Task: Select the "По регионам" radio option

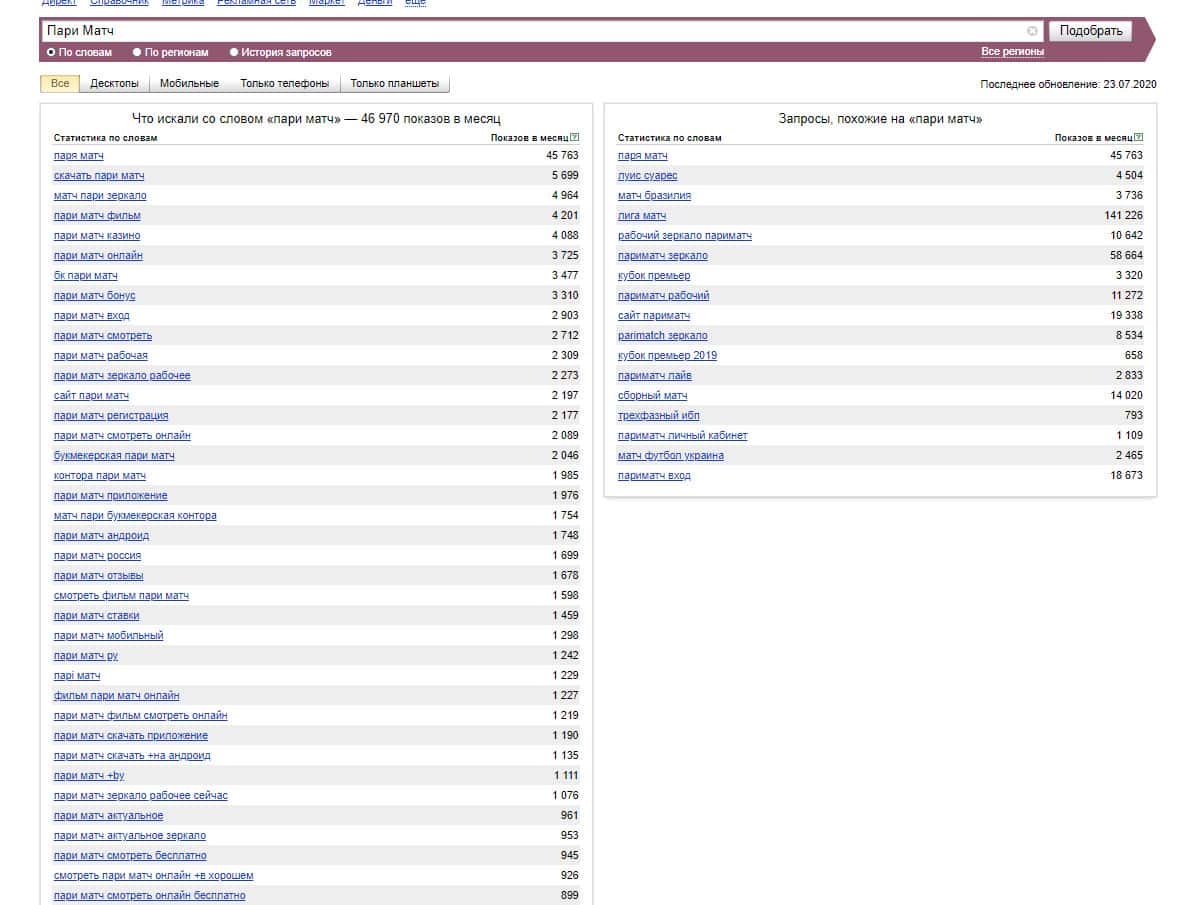Action: (x=137, y=52)
